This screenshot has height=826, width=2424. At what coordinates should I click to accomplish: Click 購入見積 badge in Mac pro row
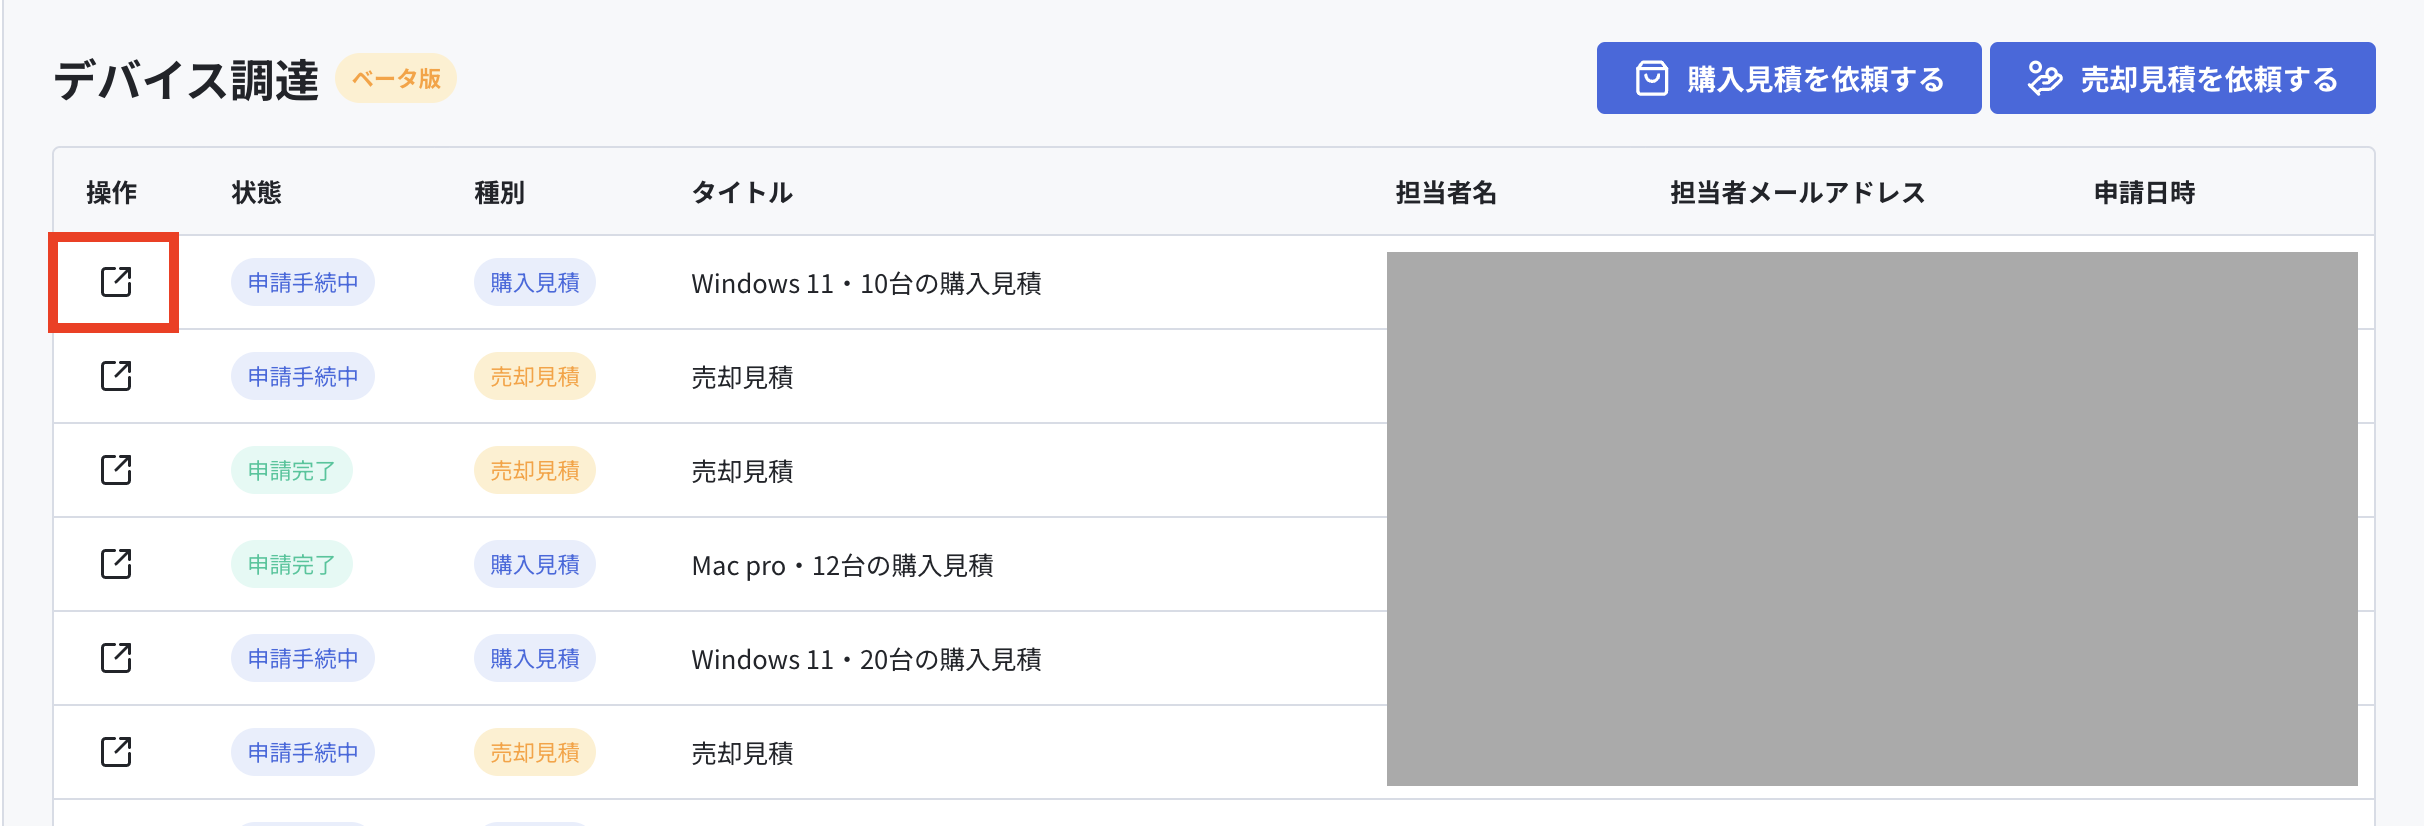point(535,564)
